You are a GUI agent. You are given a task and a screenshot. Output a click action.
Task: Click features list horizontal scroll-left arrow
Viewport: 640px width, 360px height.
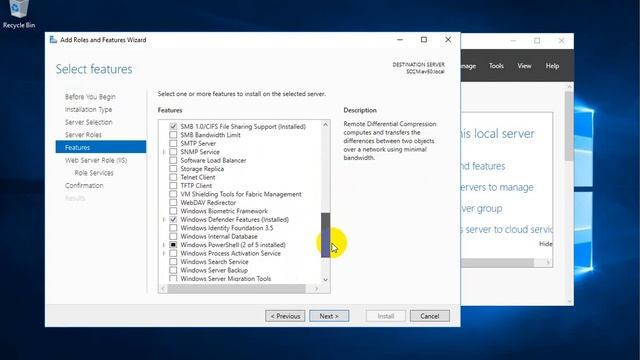(x=163, y=289)
